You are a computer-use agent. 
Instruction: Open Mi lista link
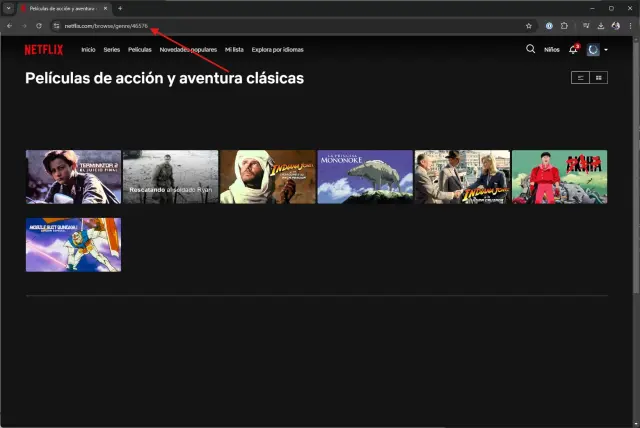234,49
